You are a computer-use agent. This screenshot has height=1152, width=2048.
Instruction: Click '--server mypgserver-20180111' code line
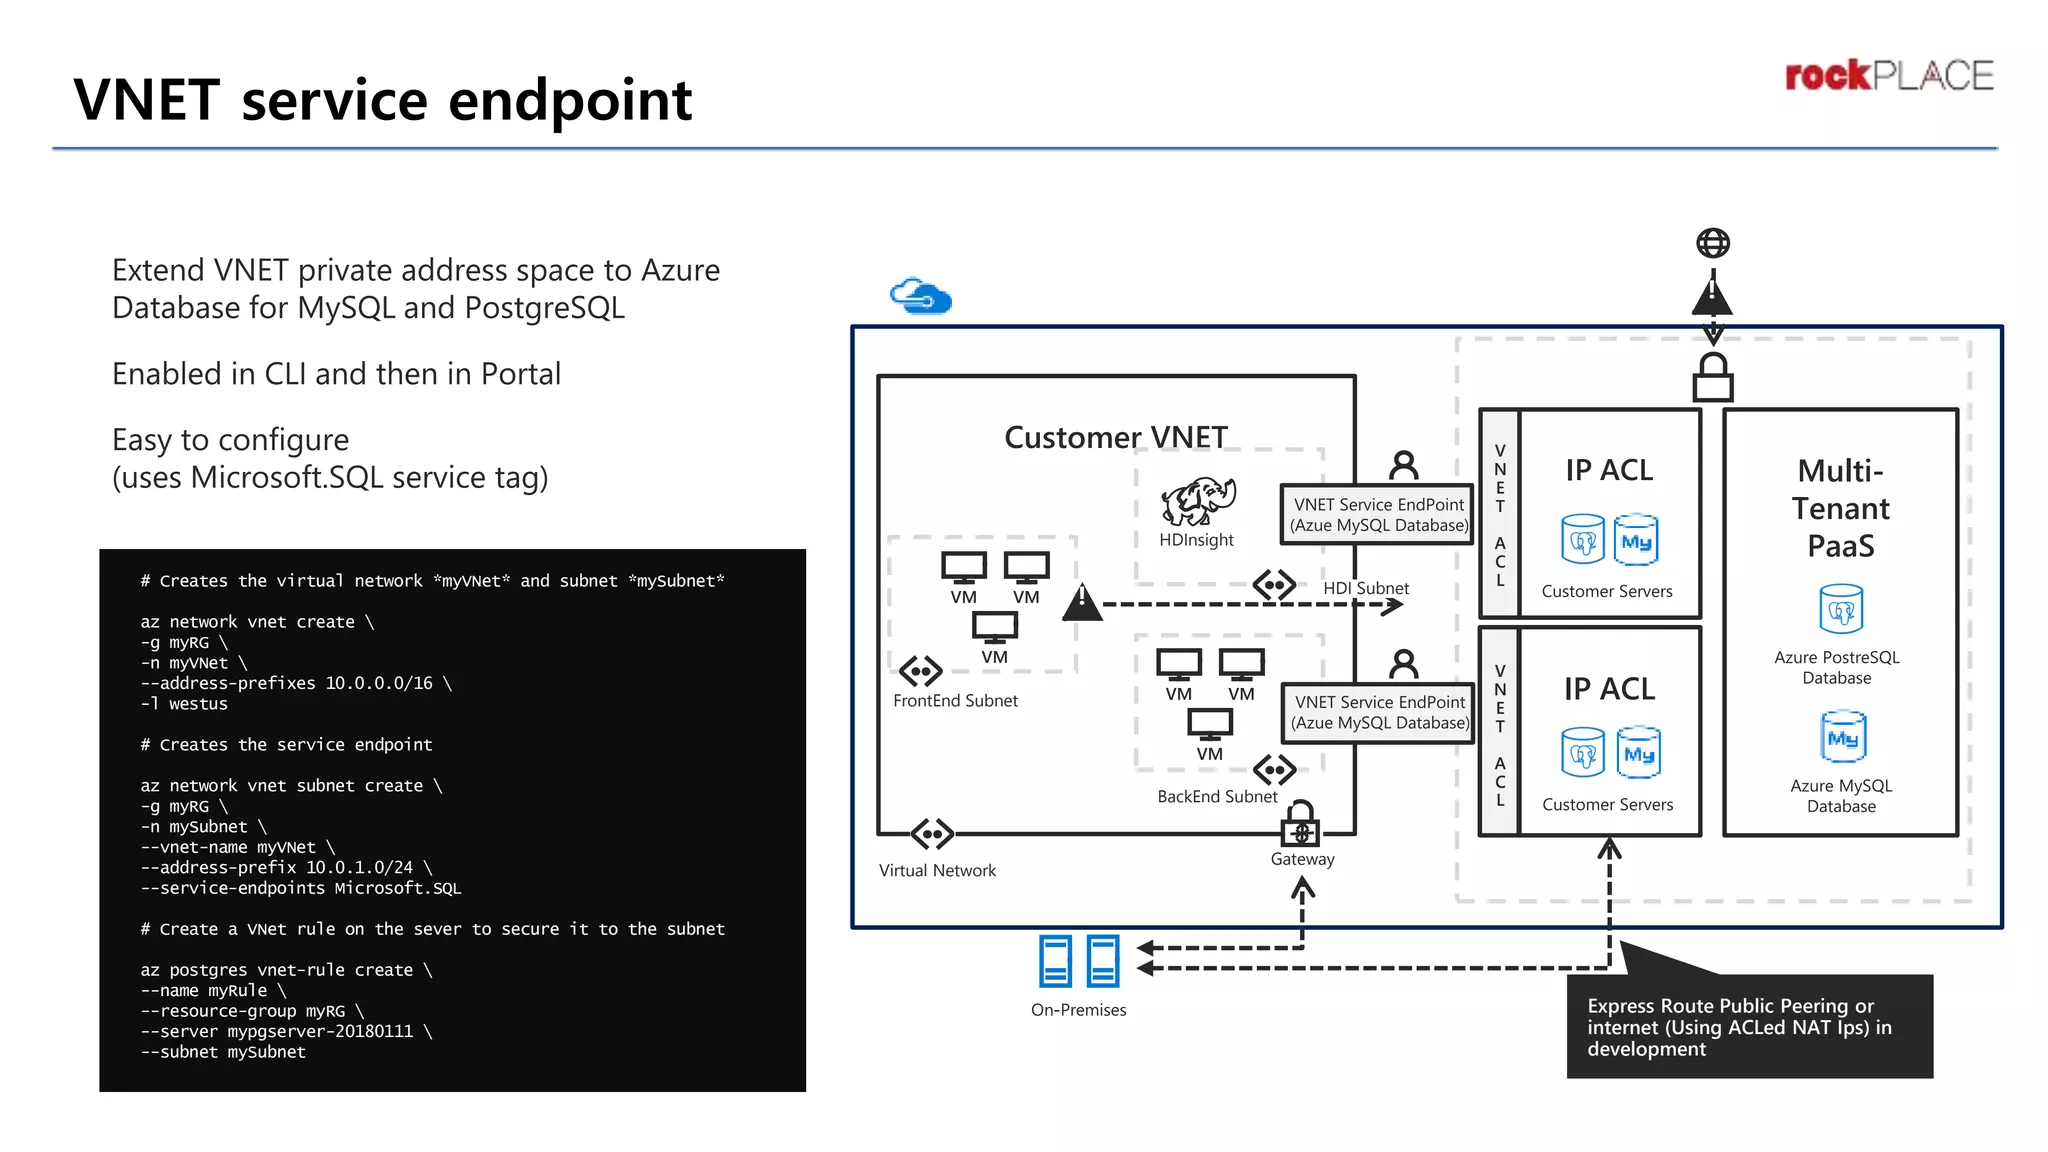(286, 1031)
